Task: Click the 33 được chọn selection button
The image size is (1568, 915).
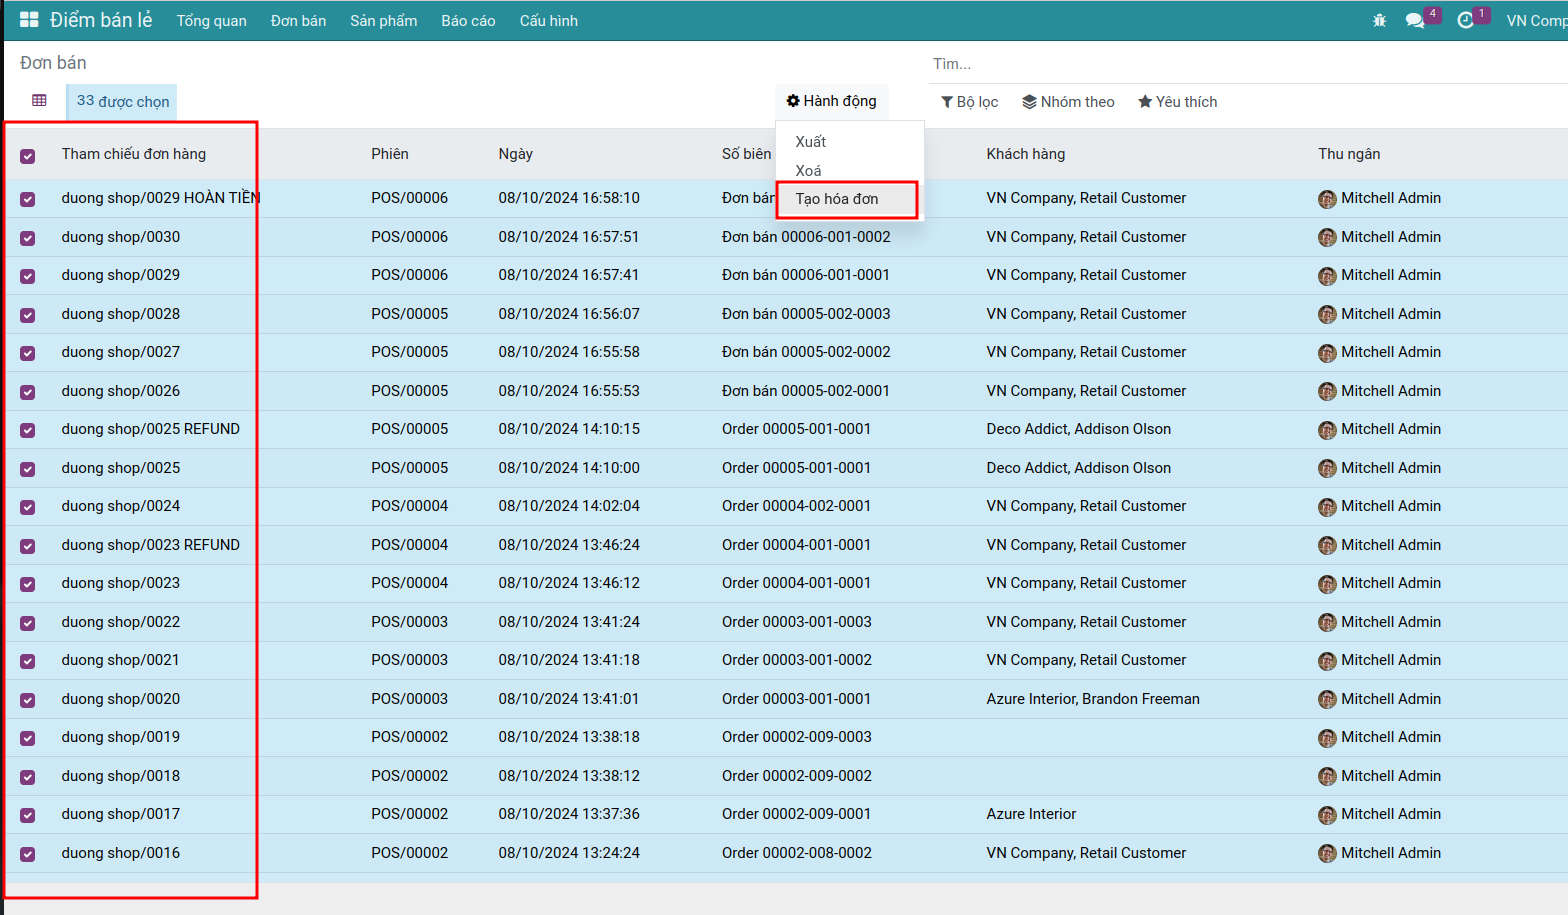Action: click(122, 102)
